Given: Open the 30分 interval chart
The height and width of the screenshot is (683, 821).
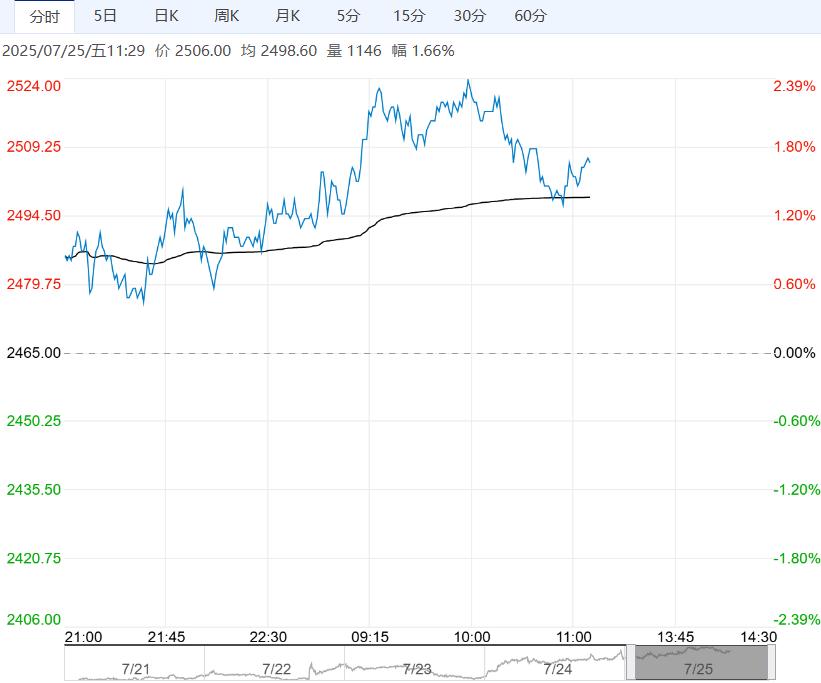Looking at the screenshot, I should (470, 16).
